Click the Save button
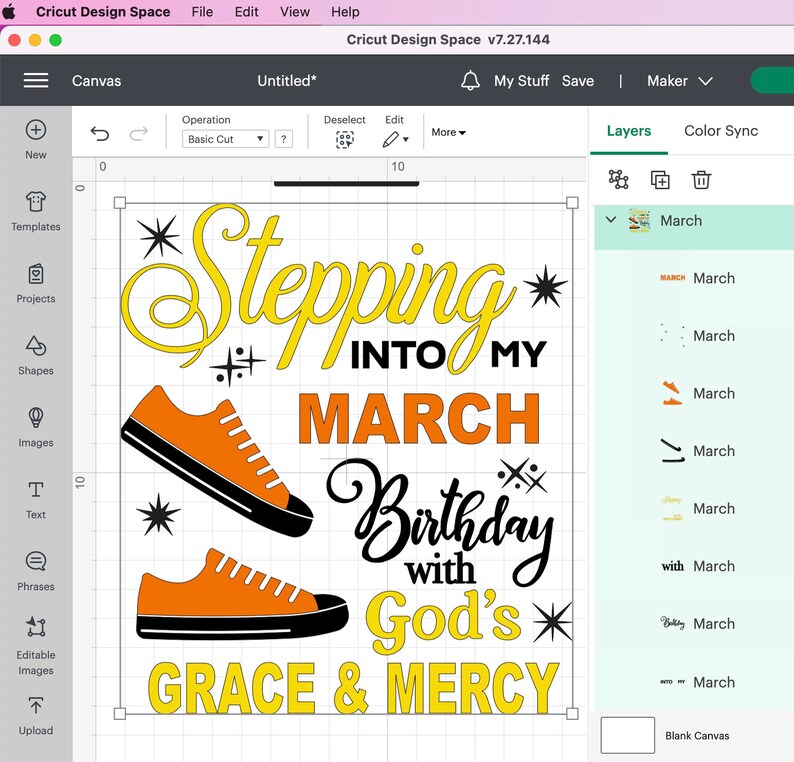This screenshot has height=762, width=794. [578, 81]
